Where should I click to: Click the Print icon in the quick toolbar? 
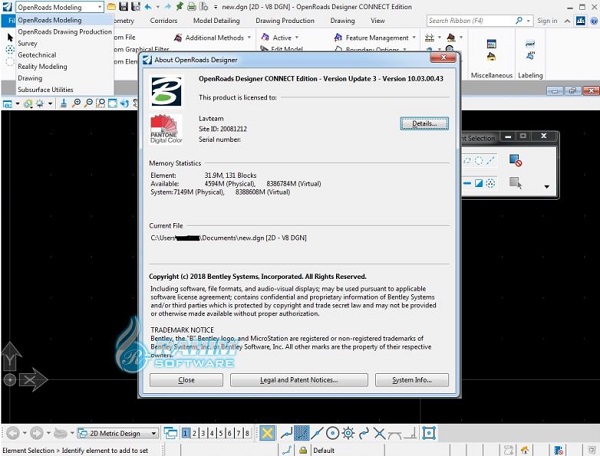(191, 7)
